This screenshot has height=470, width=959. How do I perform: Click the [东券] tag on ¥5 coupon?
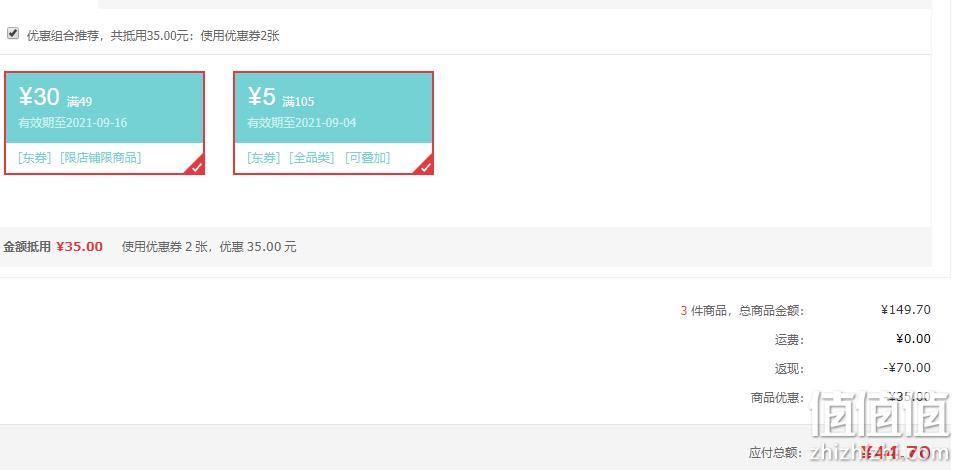pos(264,158)
